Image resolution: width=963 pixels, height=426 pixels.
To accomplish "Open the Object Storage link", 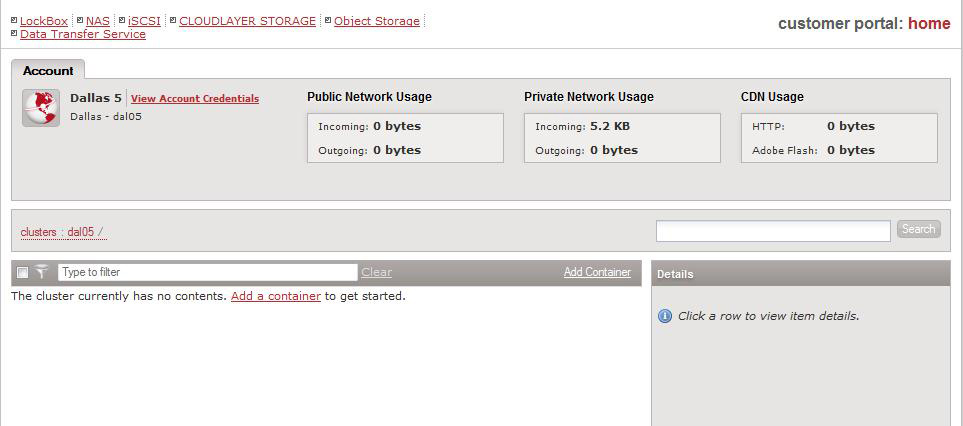I will 377,21.
